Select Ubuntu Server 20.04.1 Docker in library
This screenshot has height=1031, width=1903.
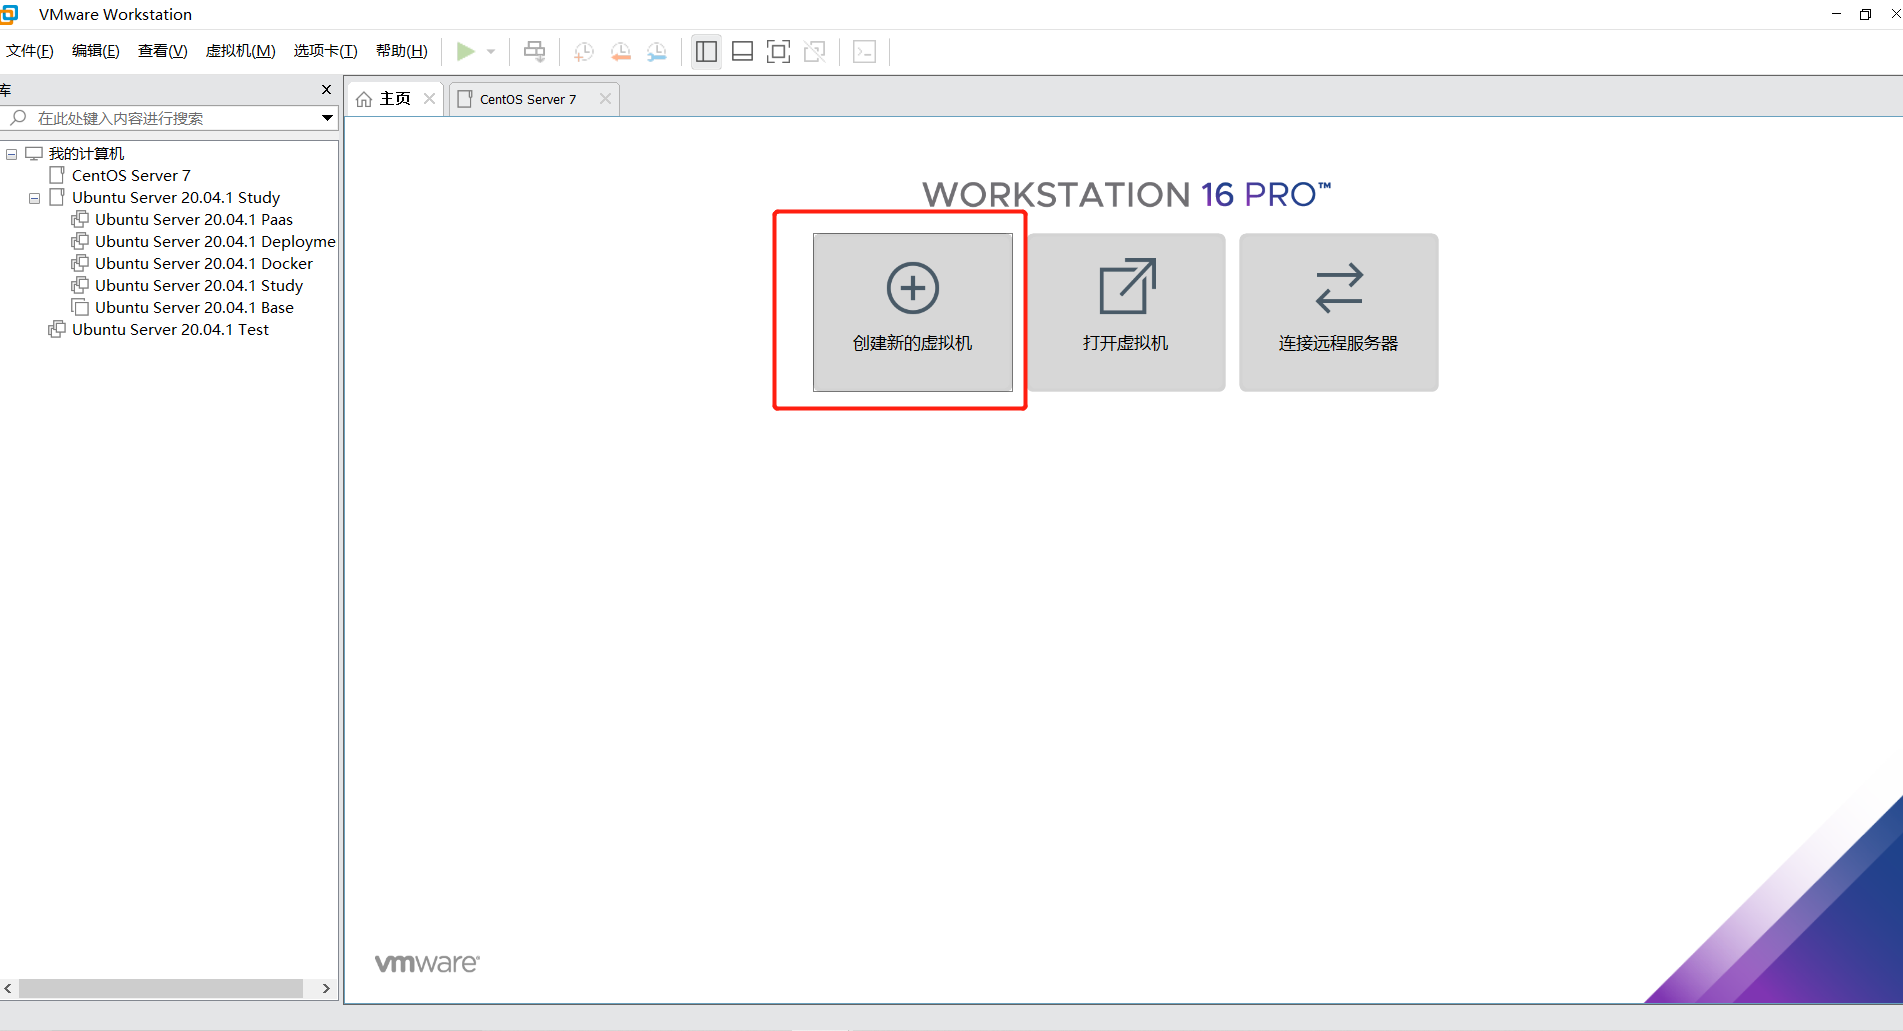tap(203, 264)
